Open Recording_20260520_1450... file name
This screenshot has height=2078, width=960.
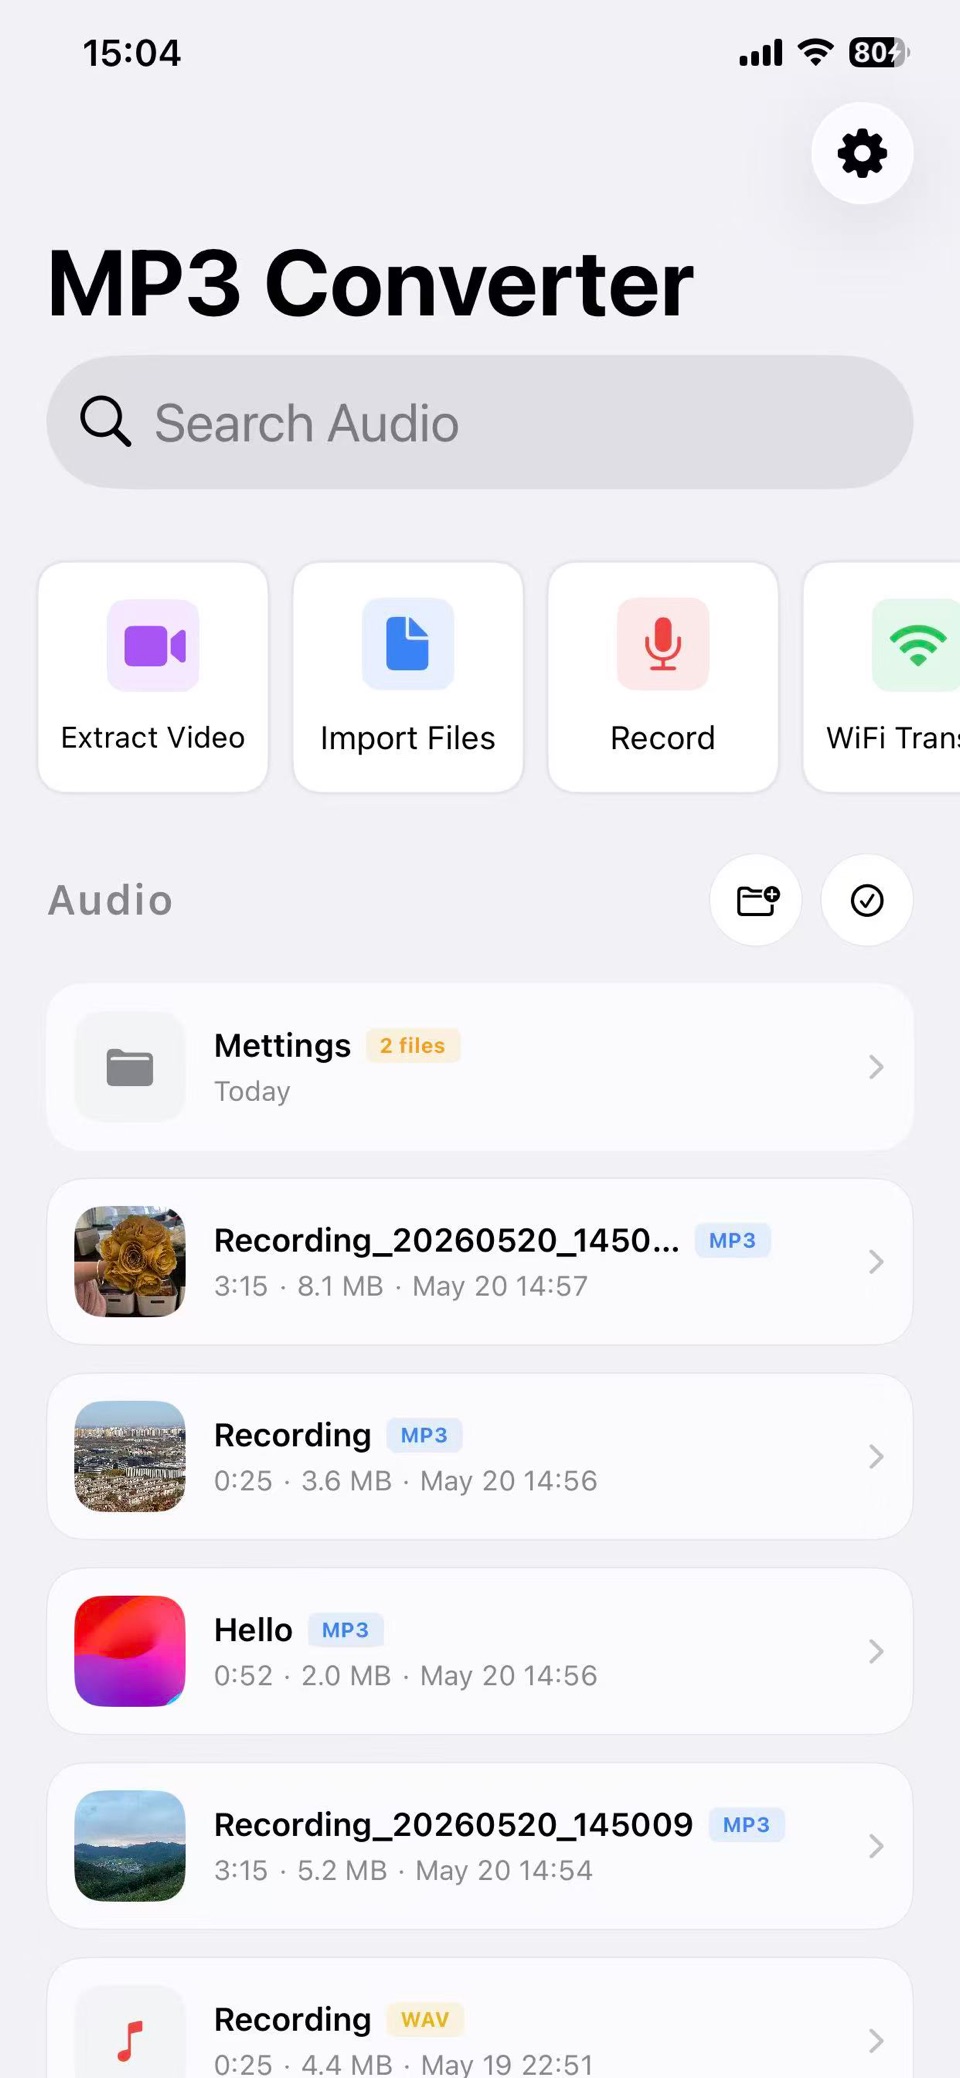447,1240
